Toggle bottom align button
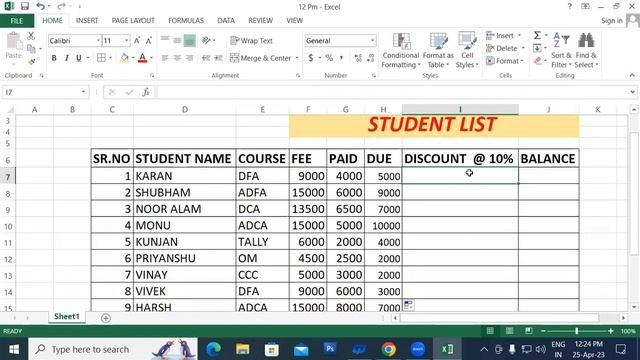 click(x=189, y=40)
